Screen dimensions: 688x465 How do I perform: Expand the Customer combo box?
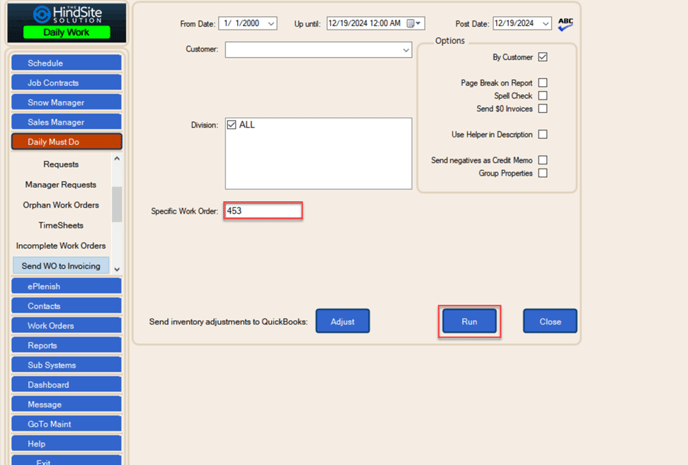(406, 50)
